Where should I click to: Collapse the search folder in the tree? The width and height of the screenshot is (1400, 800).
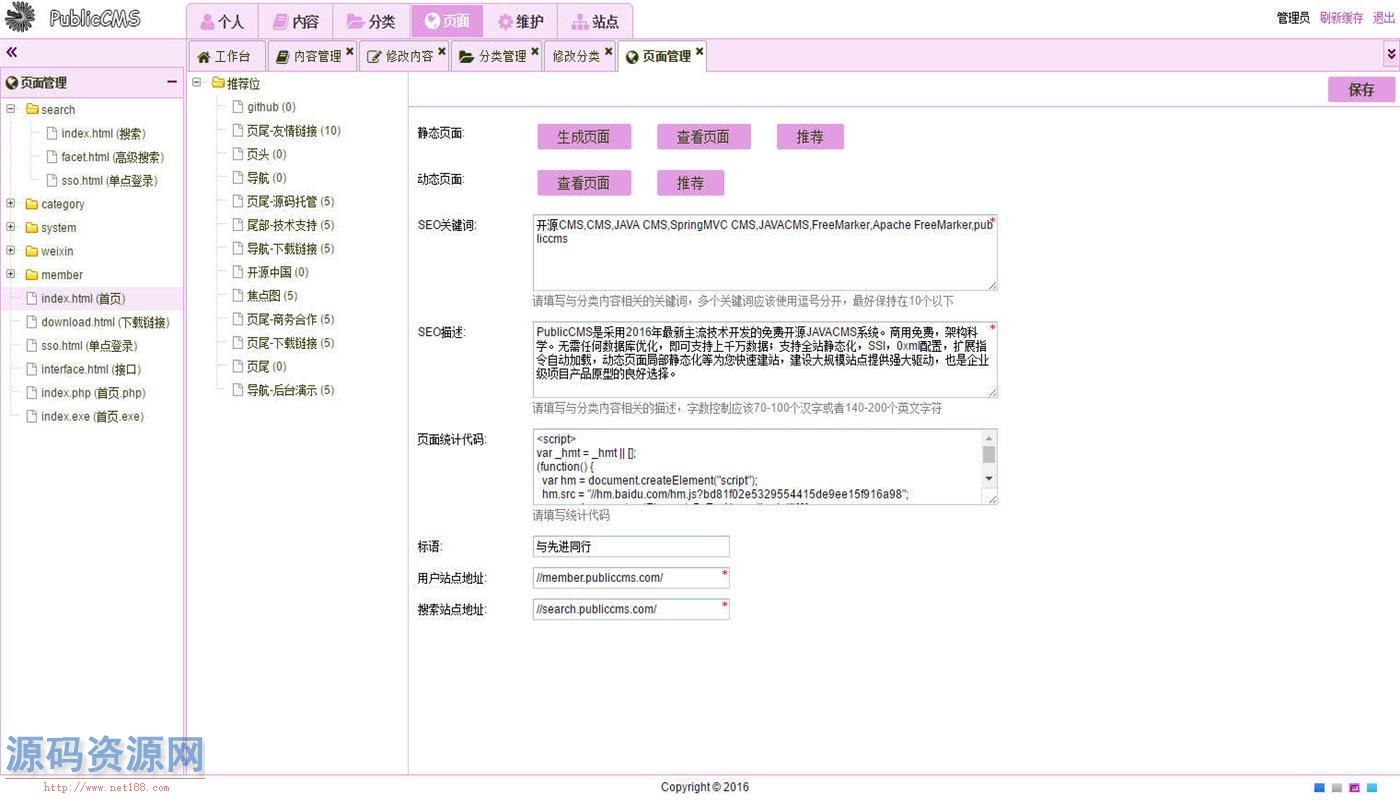click(11, 109)
